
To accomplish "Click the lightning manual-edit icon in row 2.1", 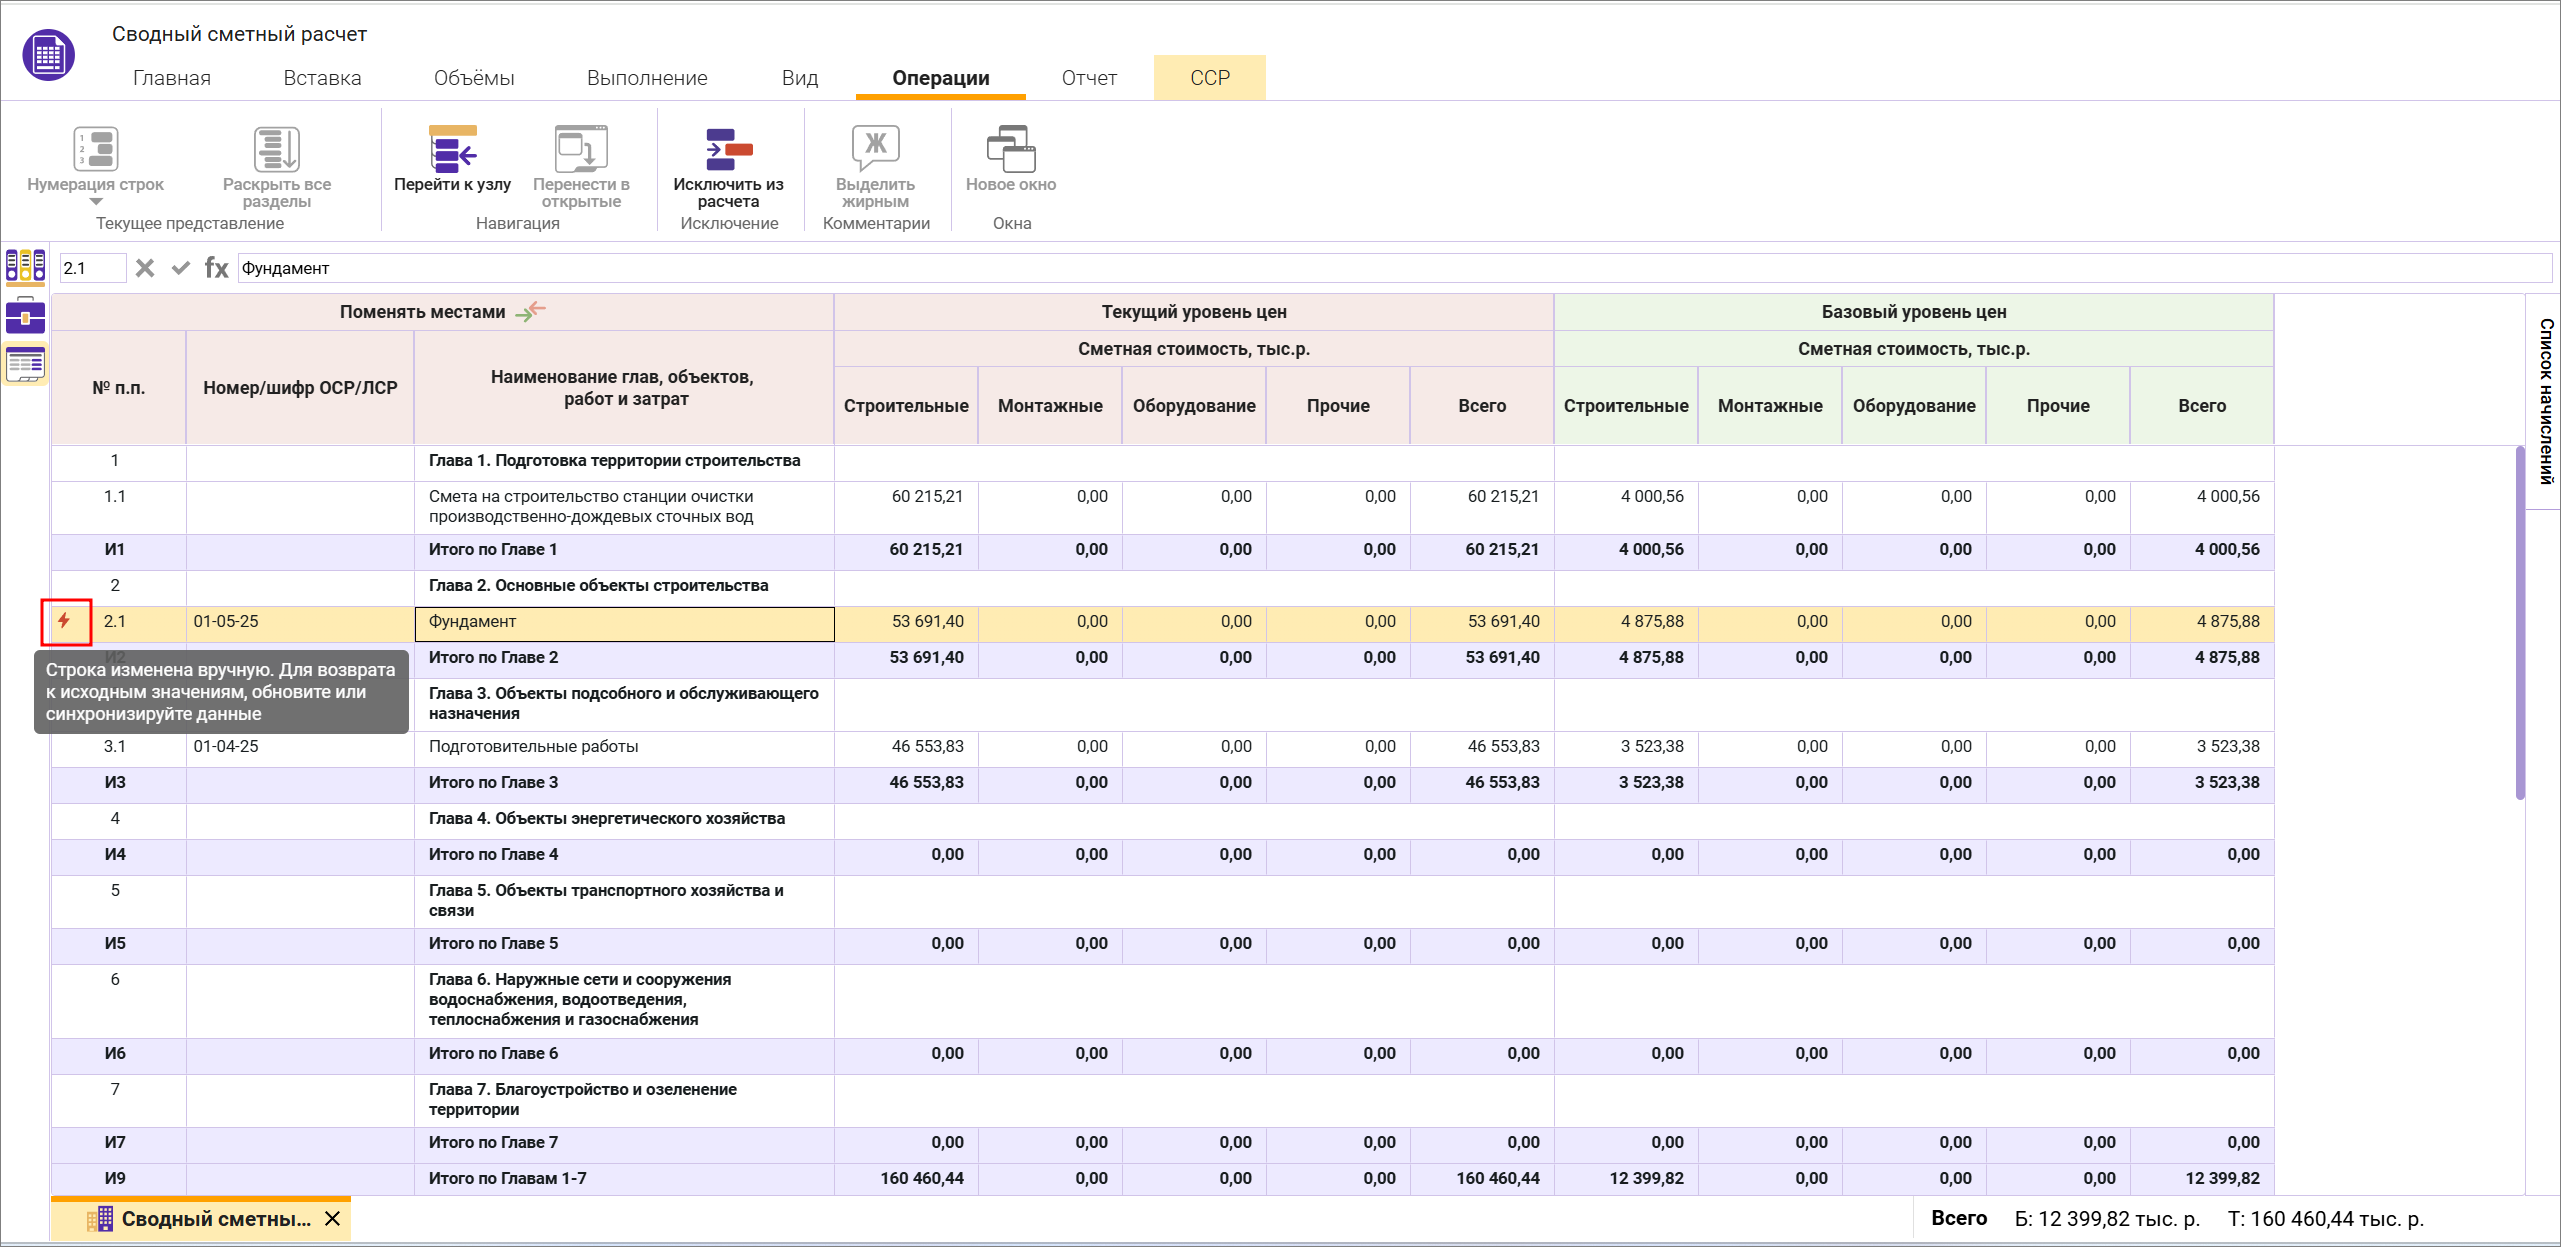I will coord(65,621).
